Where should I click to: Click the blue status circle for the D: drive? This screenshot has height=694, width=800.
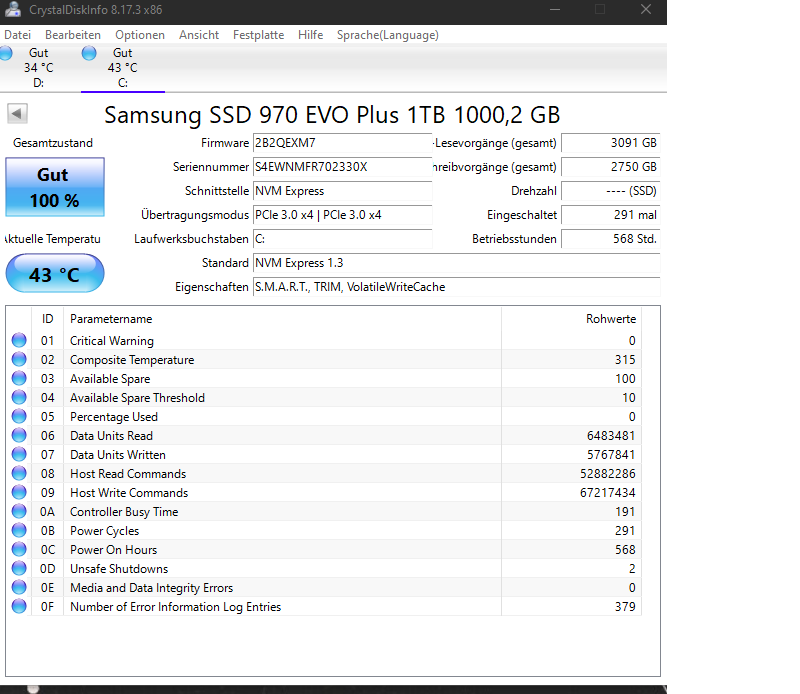point(6,52)
